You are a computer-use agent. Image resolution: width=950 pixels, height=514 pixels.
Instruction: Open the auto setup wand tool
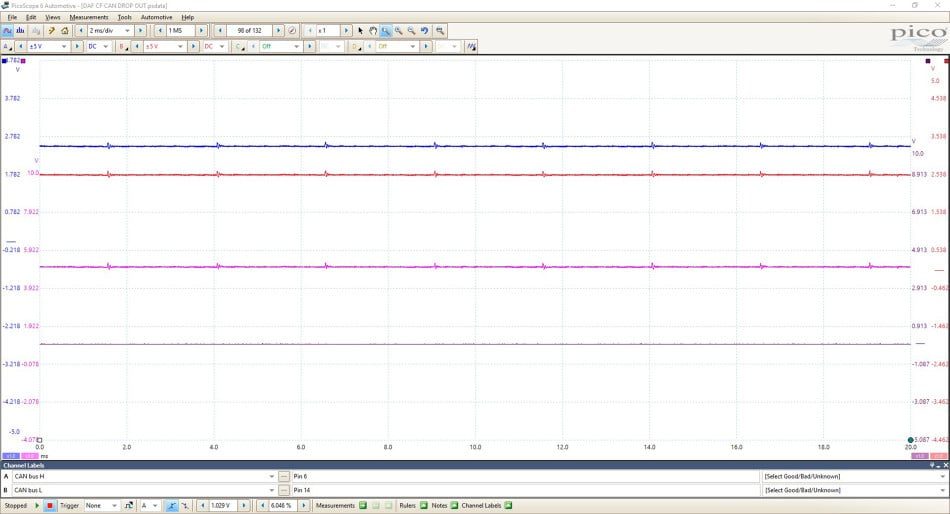(x=51, y=30)
